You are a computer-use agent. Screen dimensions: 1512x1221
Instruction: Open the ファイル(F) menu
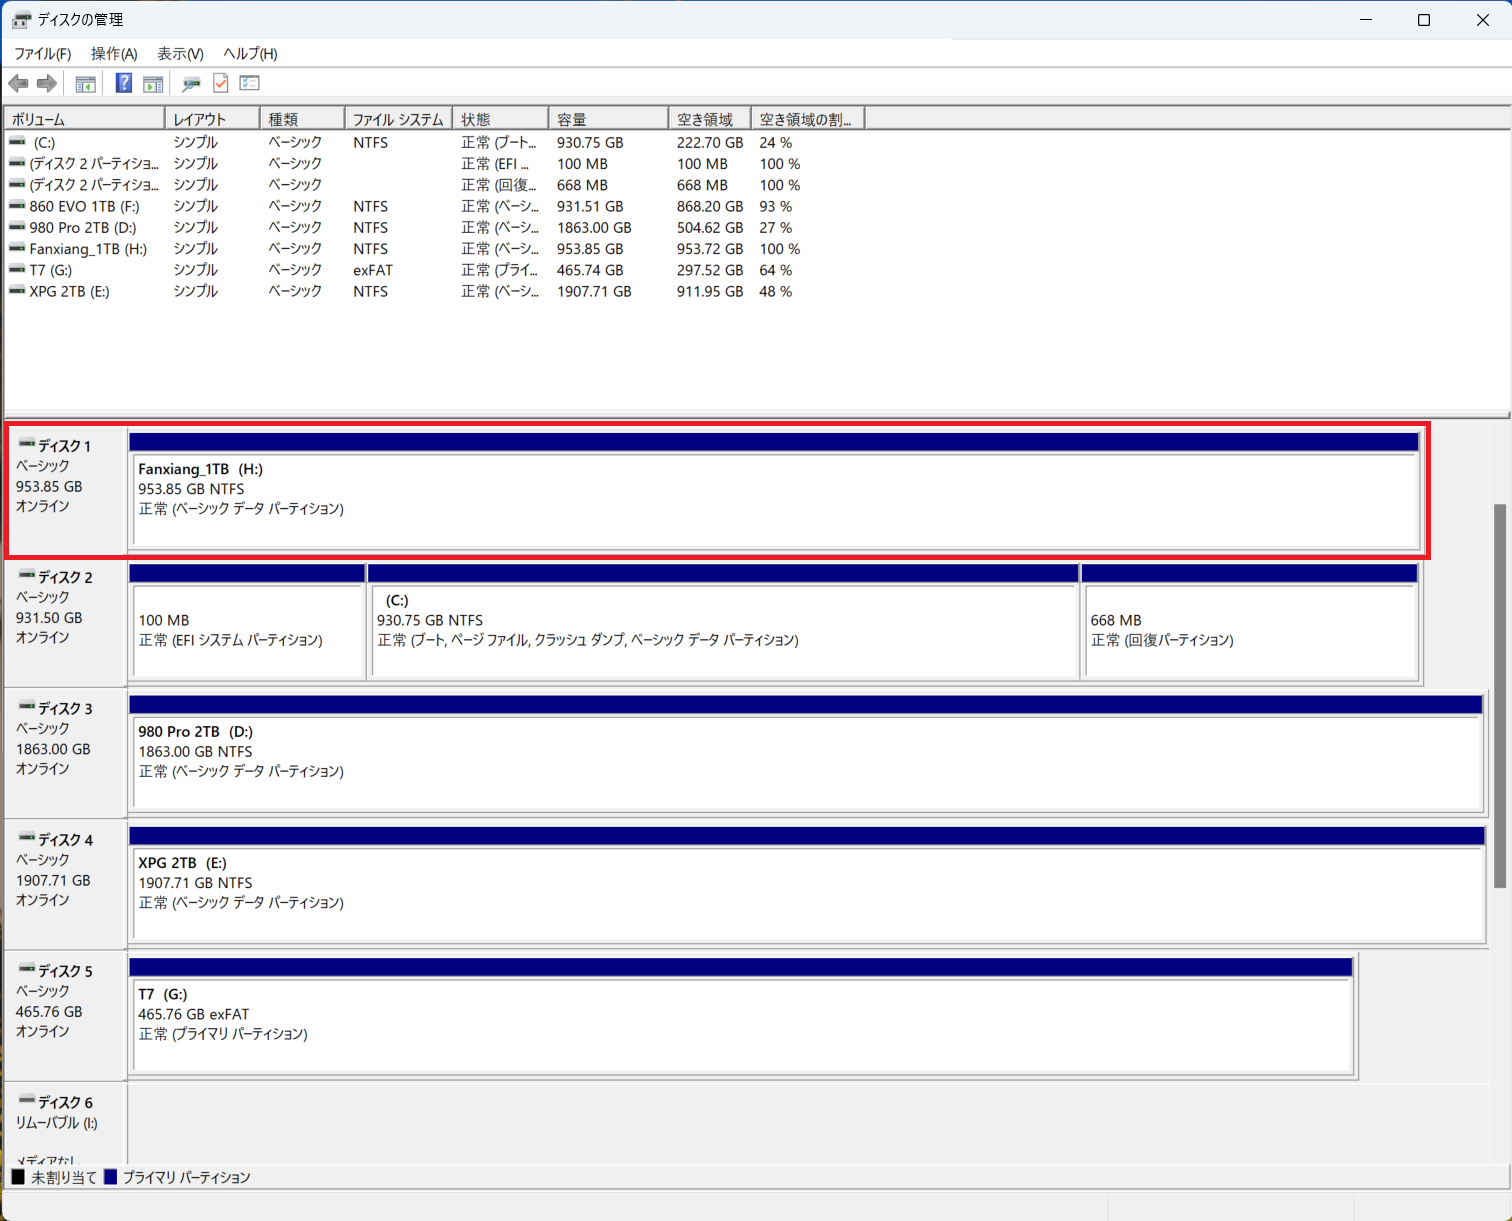42,54
